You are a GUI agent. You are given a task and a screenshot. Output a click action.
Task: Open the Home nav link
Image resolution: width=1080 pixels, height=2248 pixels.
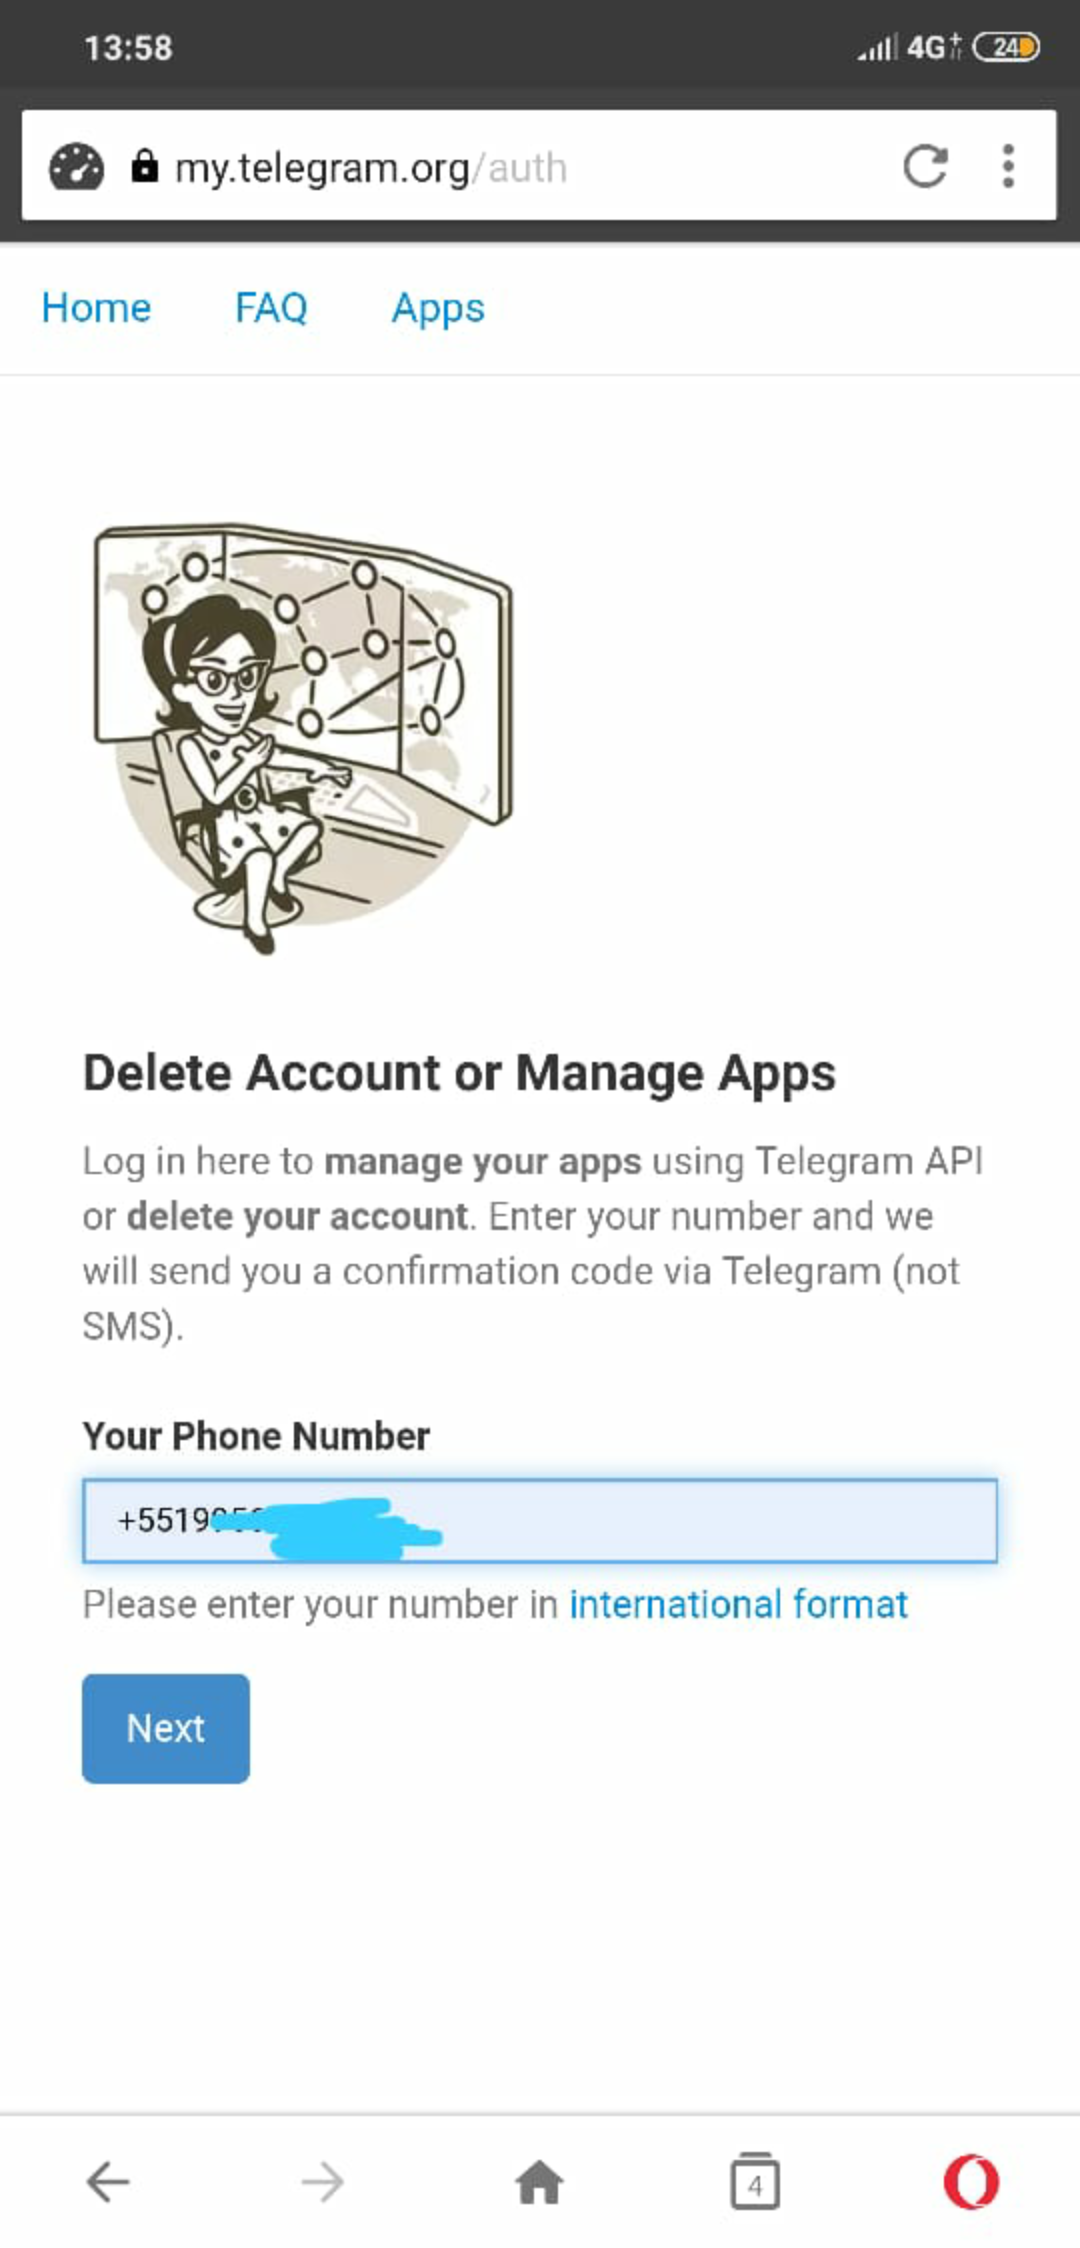[x=96, y=307]
